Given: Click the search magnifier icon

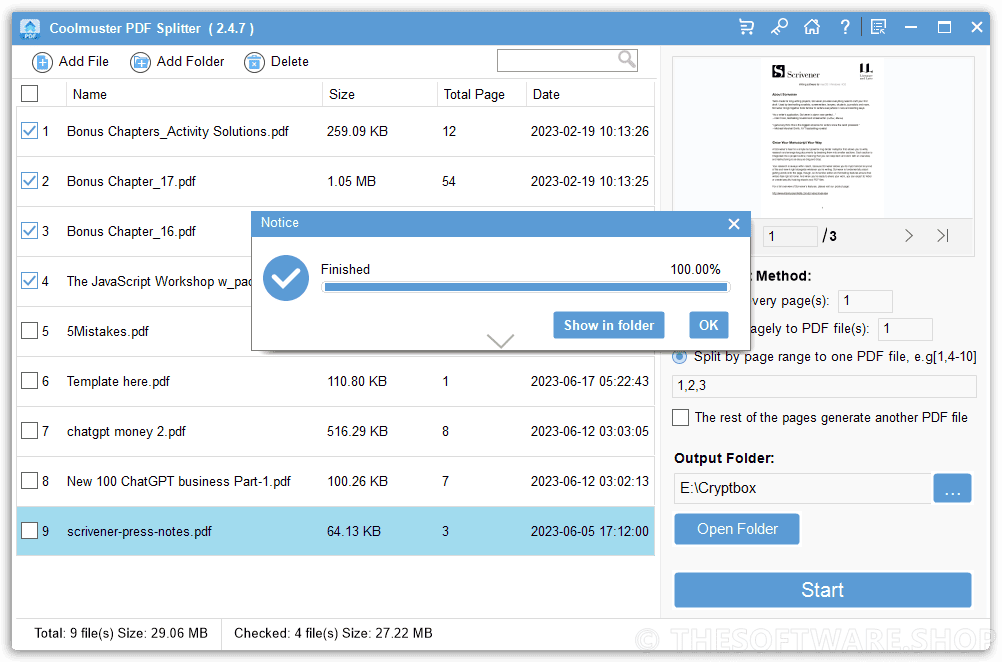Looking at the screenshot, I should (627, 60).
